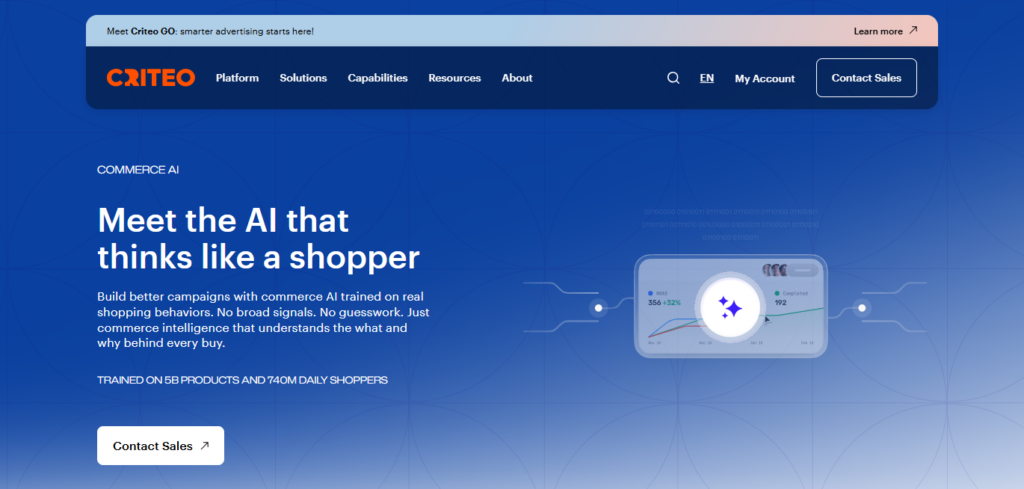
Task: Click the 'Meet the AI that thinks like a shopper' heading
Action: (x=258, y=239)
